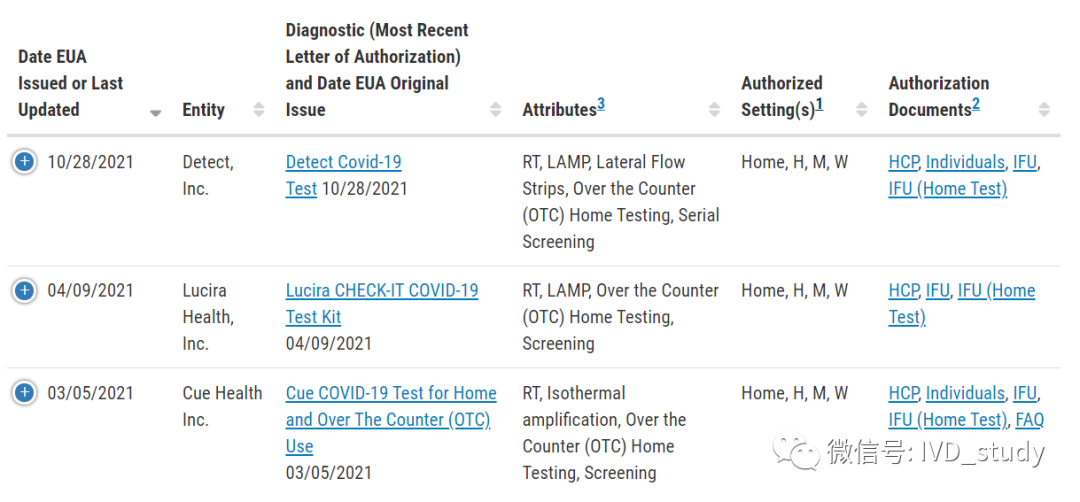Sort table by Entity column arrows
Image resolution: width=1080 pixels, height=502 pixels.
(259, 110)
